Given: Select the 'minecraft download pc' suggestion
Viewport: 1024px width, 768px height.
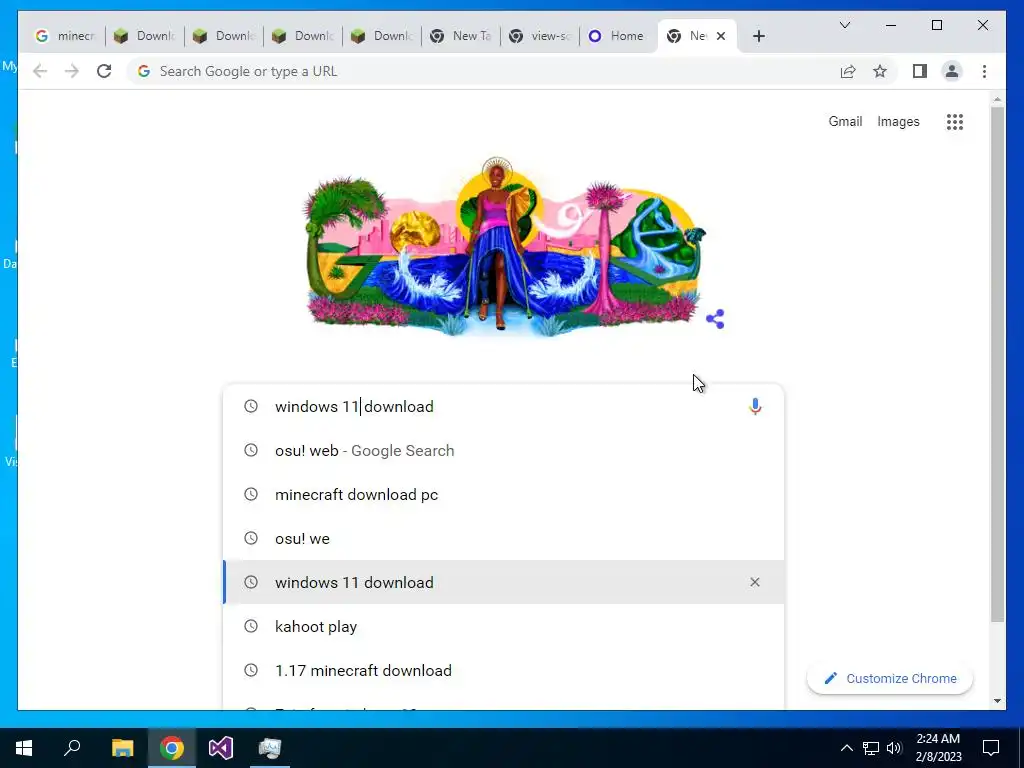Looking at the screenshot, I should coord(504,494).
